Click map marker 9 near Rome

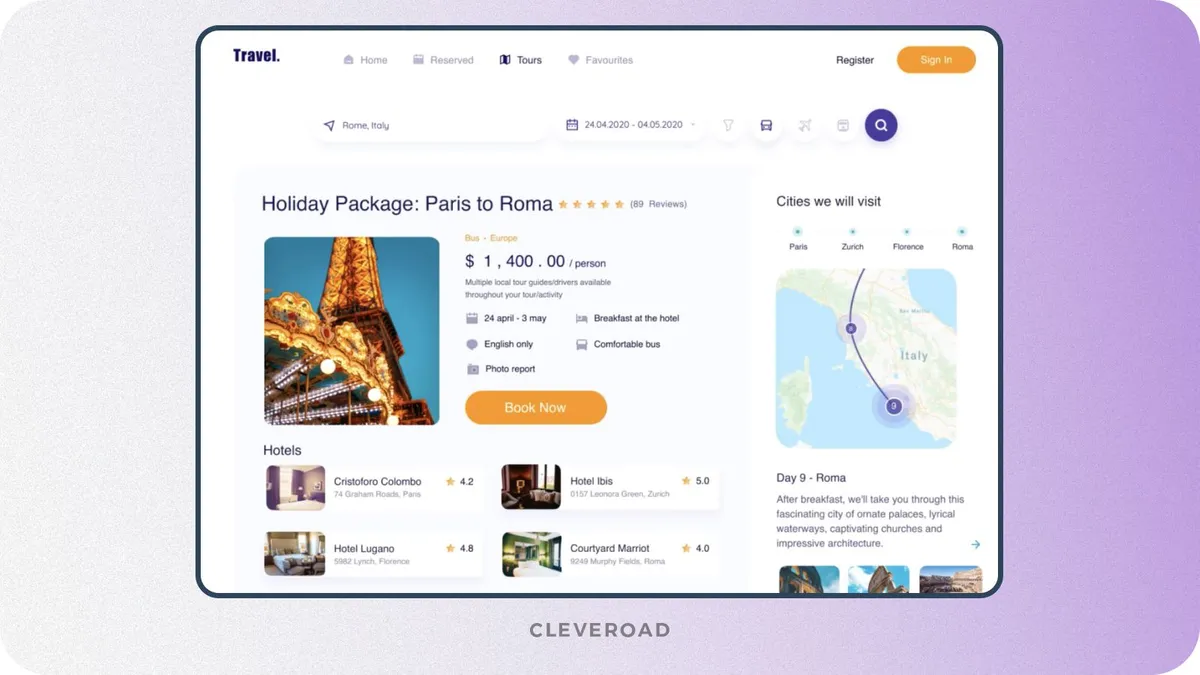pos(894,406)
